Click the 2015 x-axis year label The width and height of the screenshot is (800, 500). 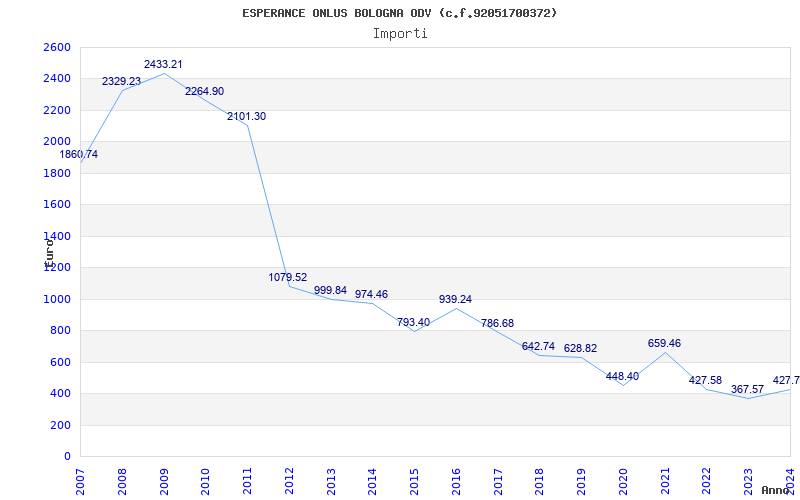[414, 481]
